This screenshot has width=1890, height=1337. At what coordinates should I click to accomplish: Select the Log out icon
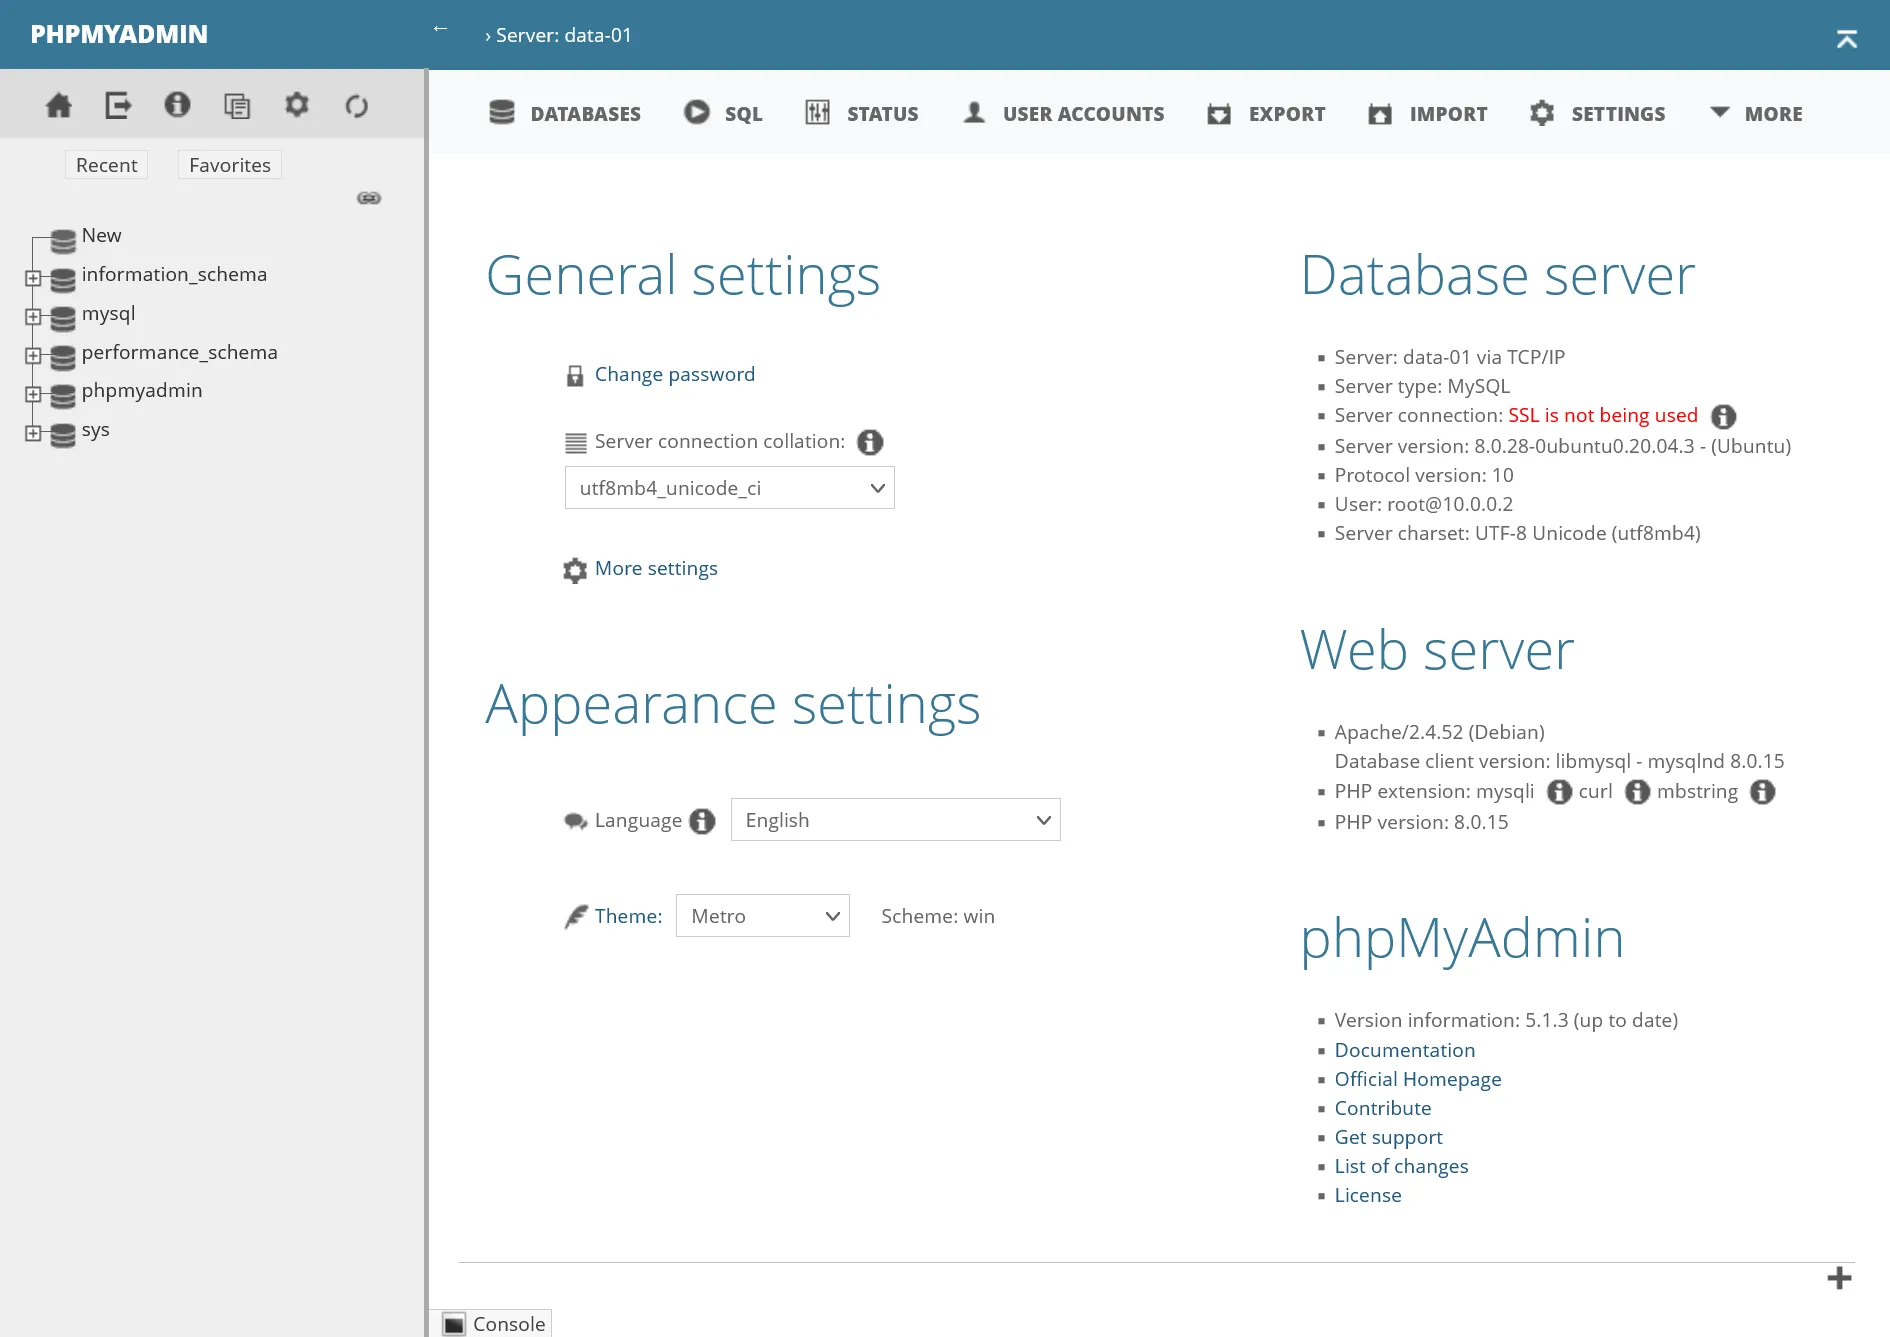pos(118,104)
